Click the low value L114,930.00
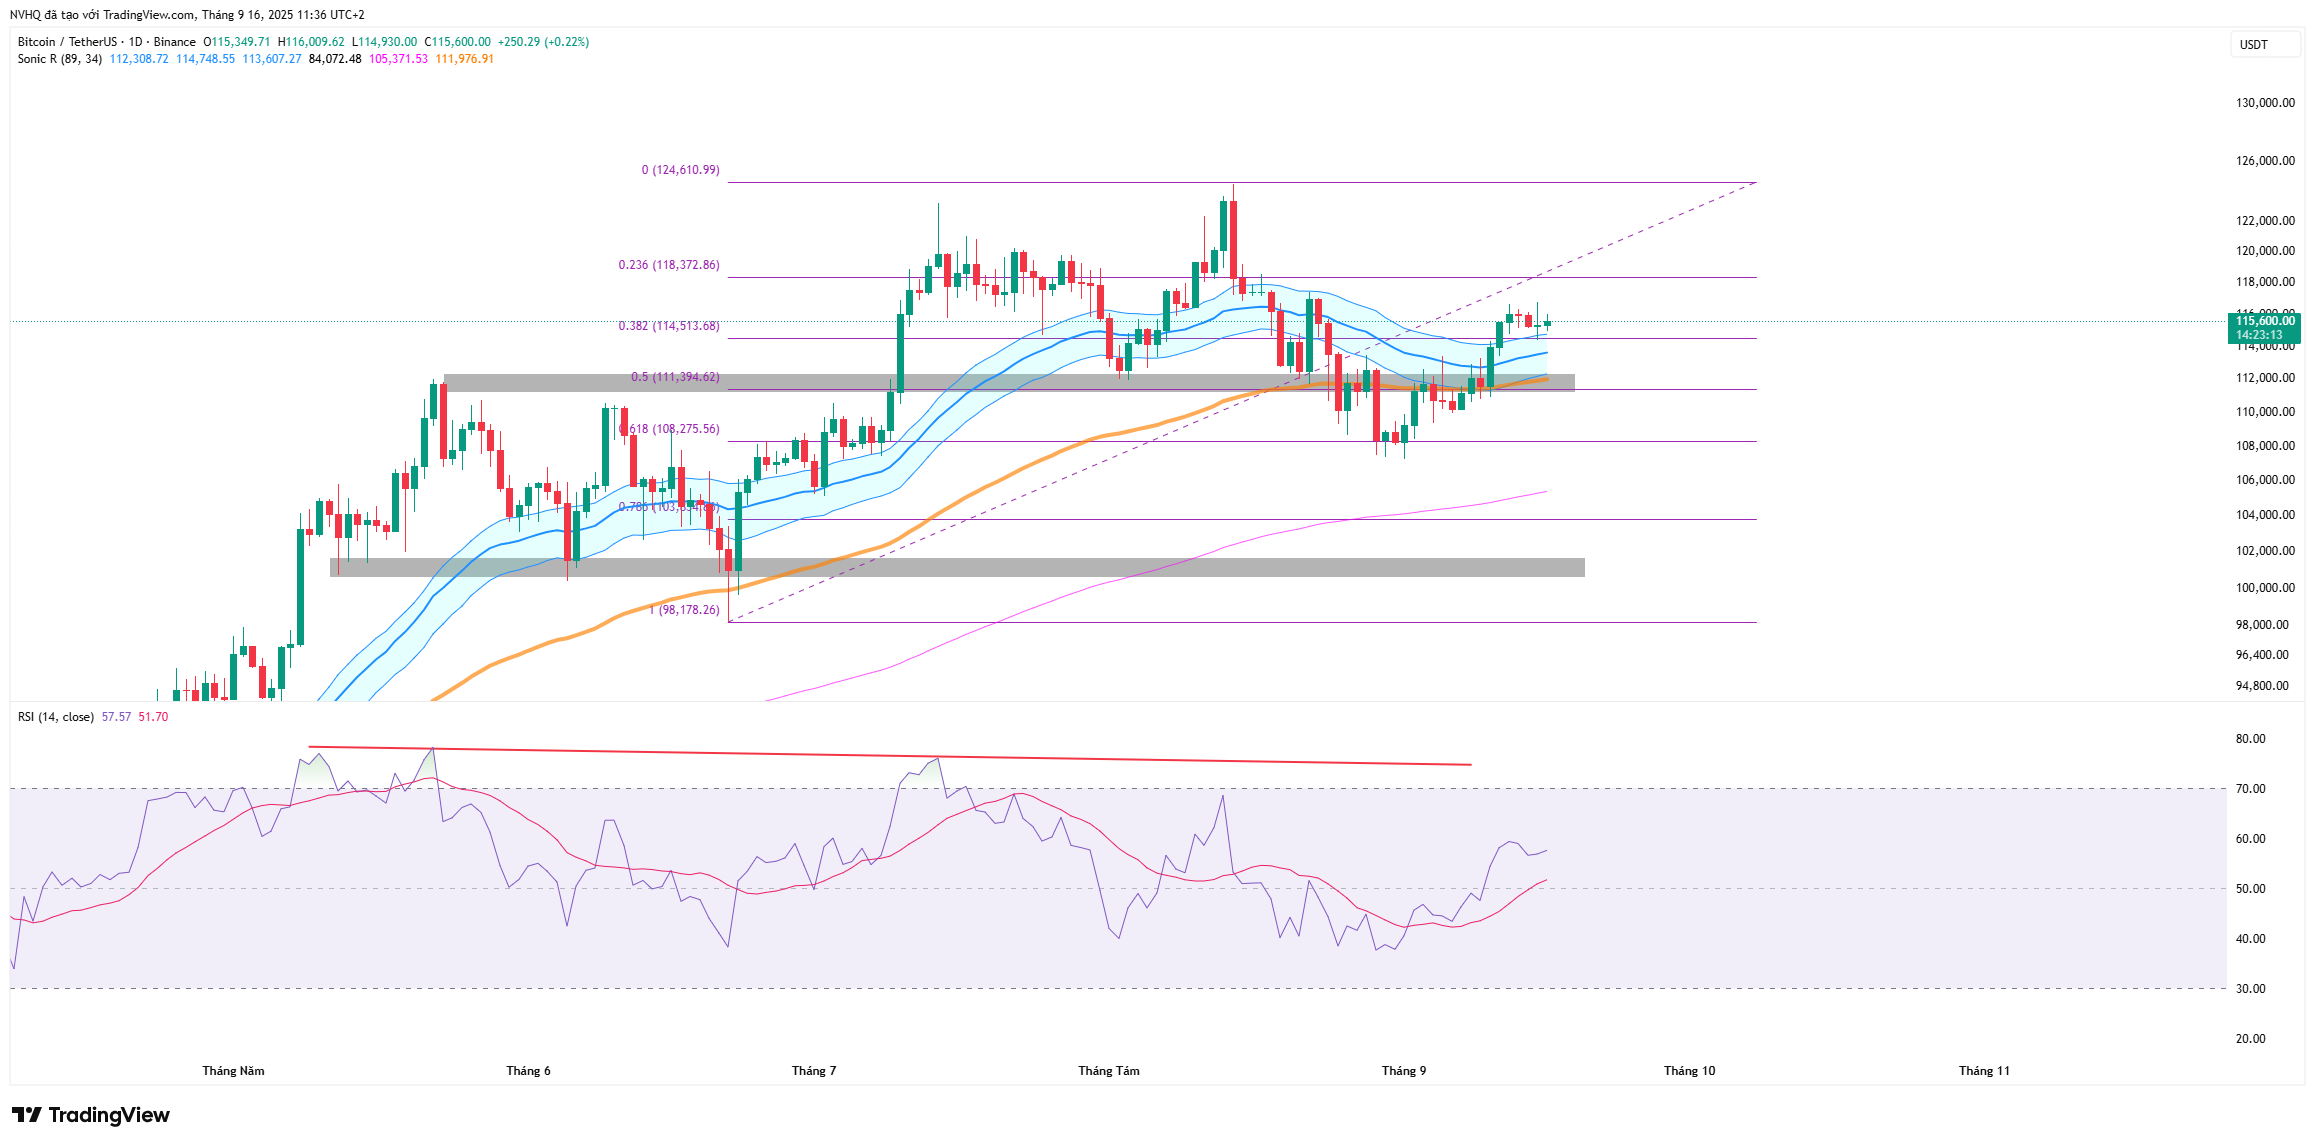 384,42
